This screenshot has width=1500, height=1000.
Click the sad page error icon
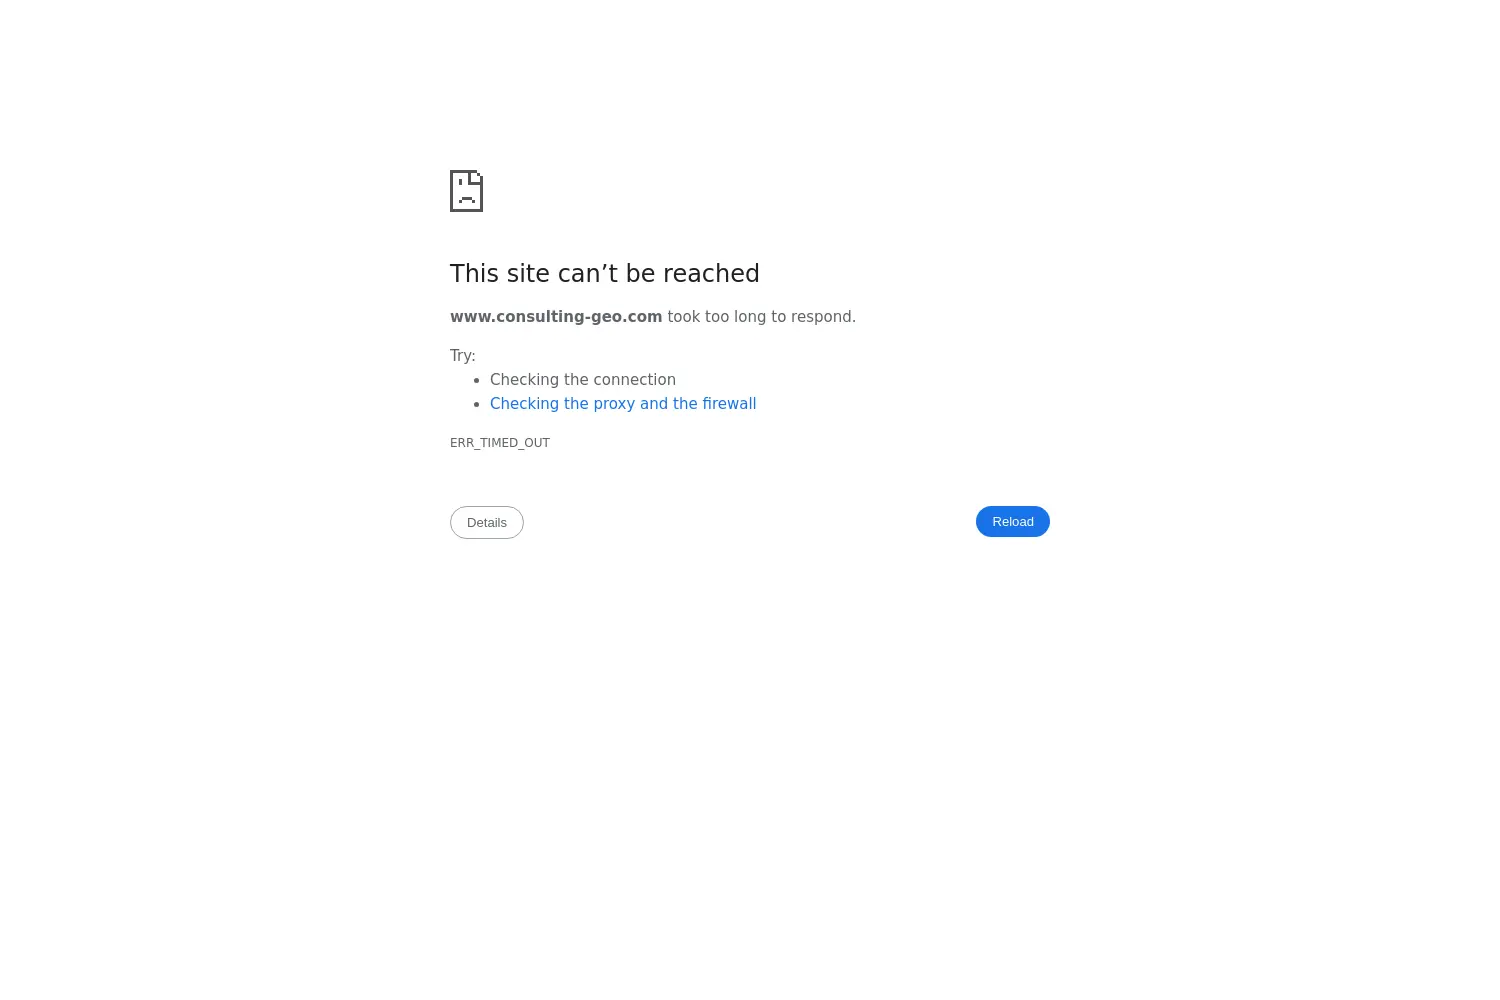coord(466,191)
